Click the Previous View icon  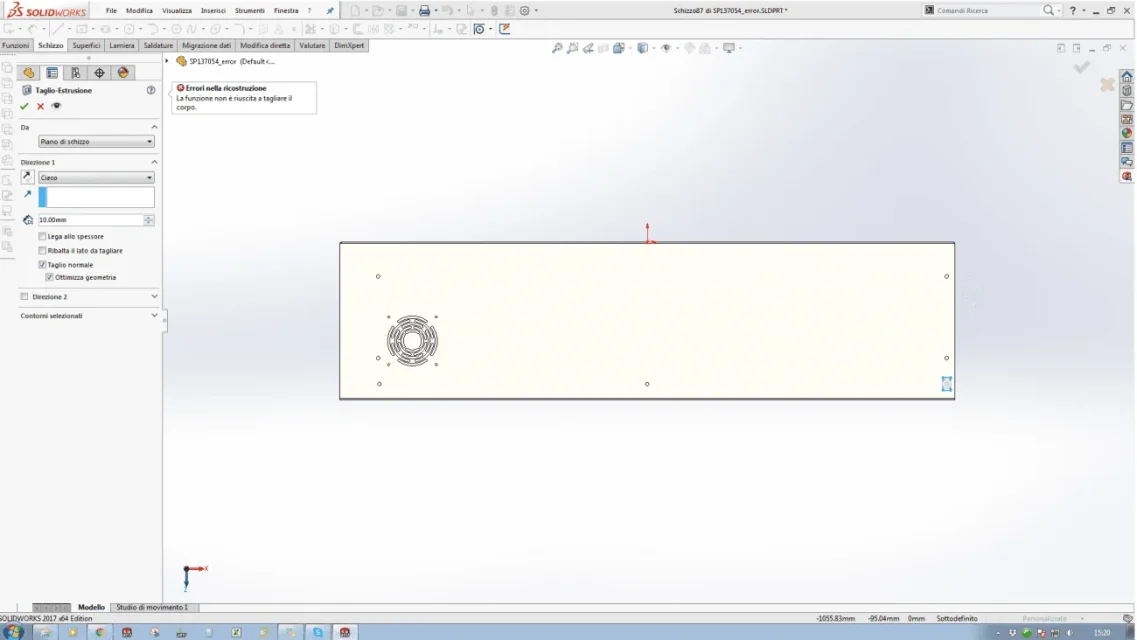pyautogui.click(x=588, y=48)
